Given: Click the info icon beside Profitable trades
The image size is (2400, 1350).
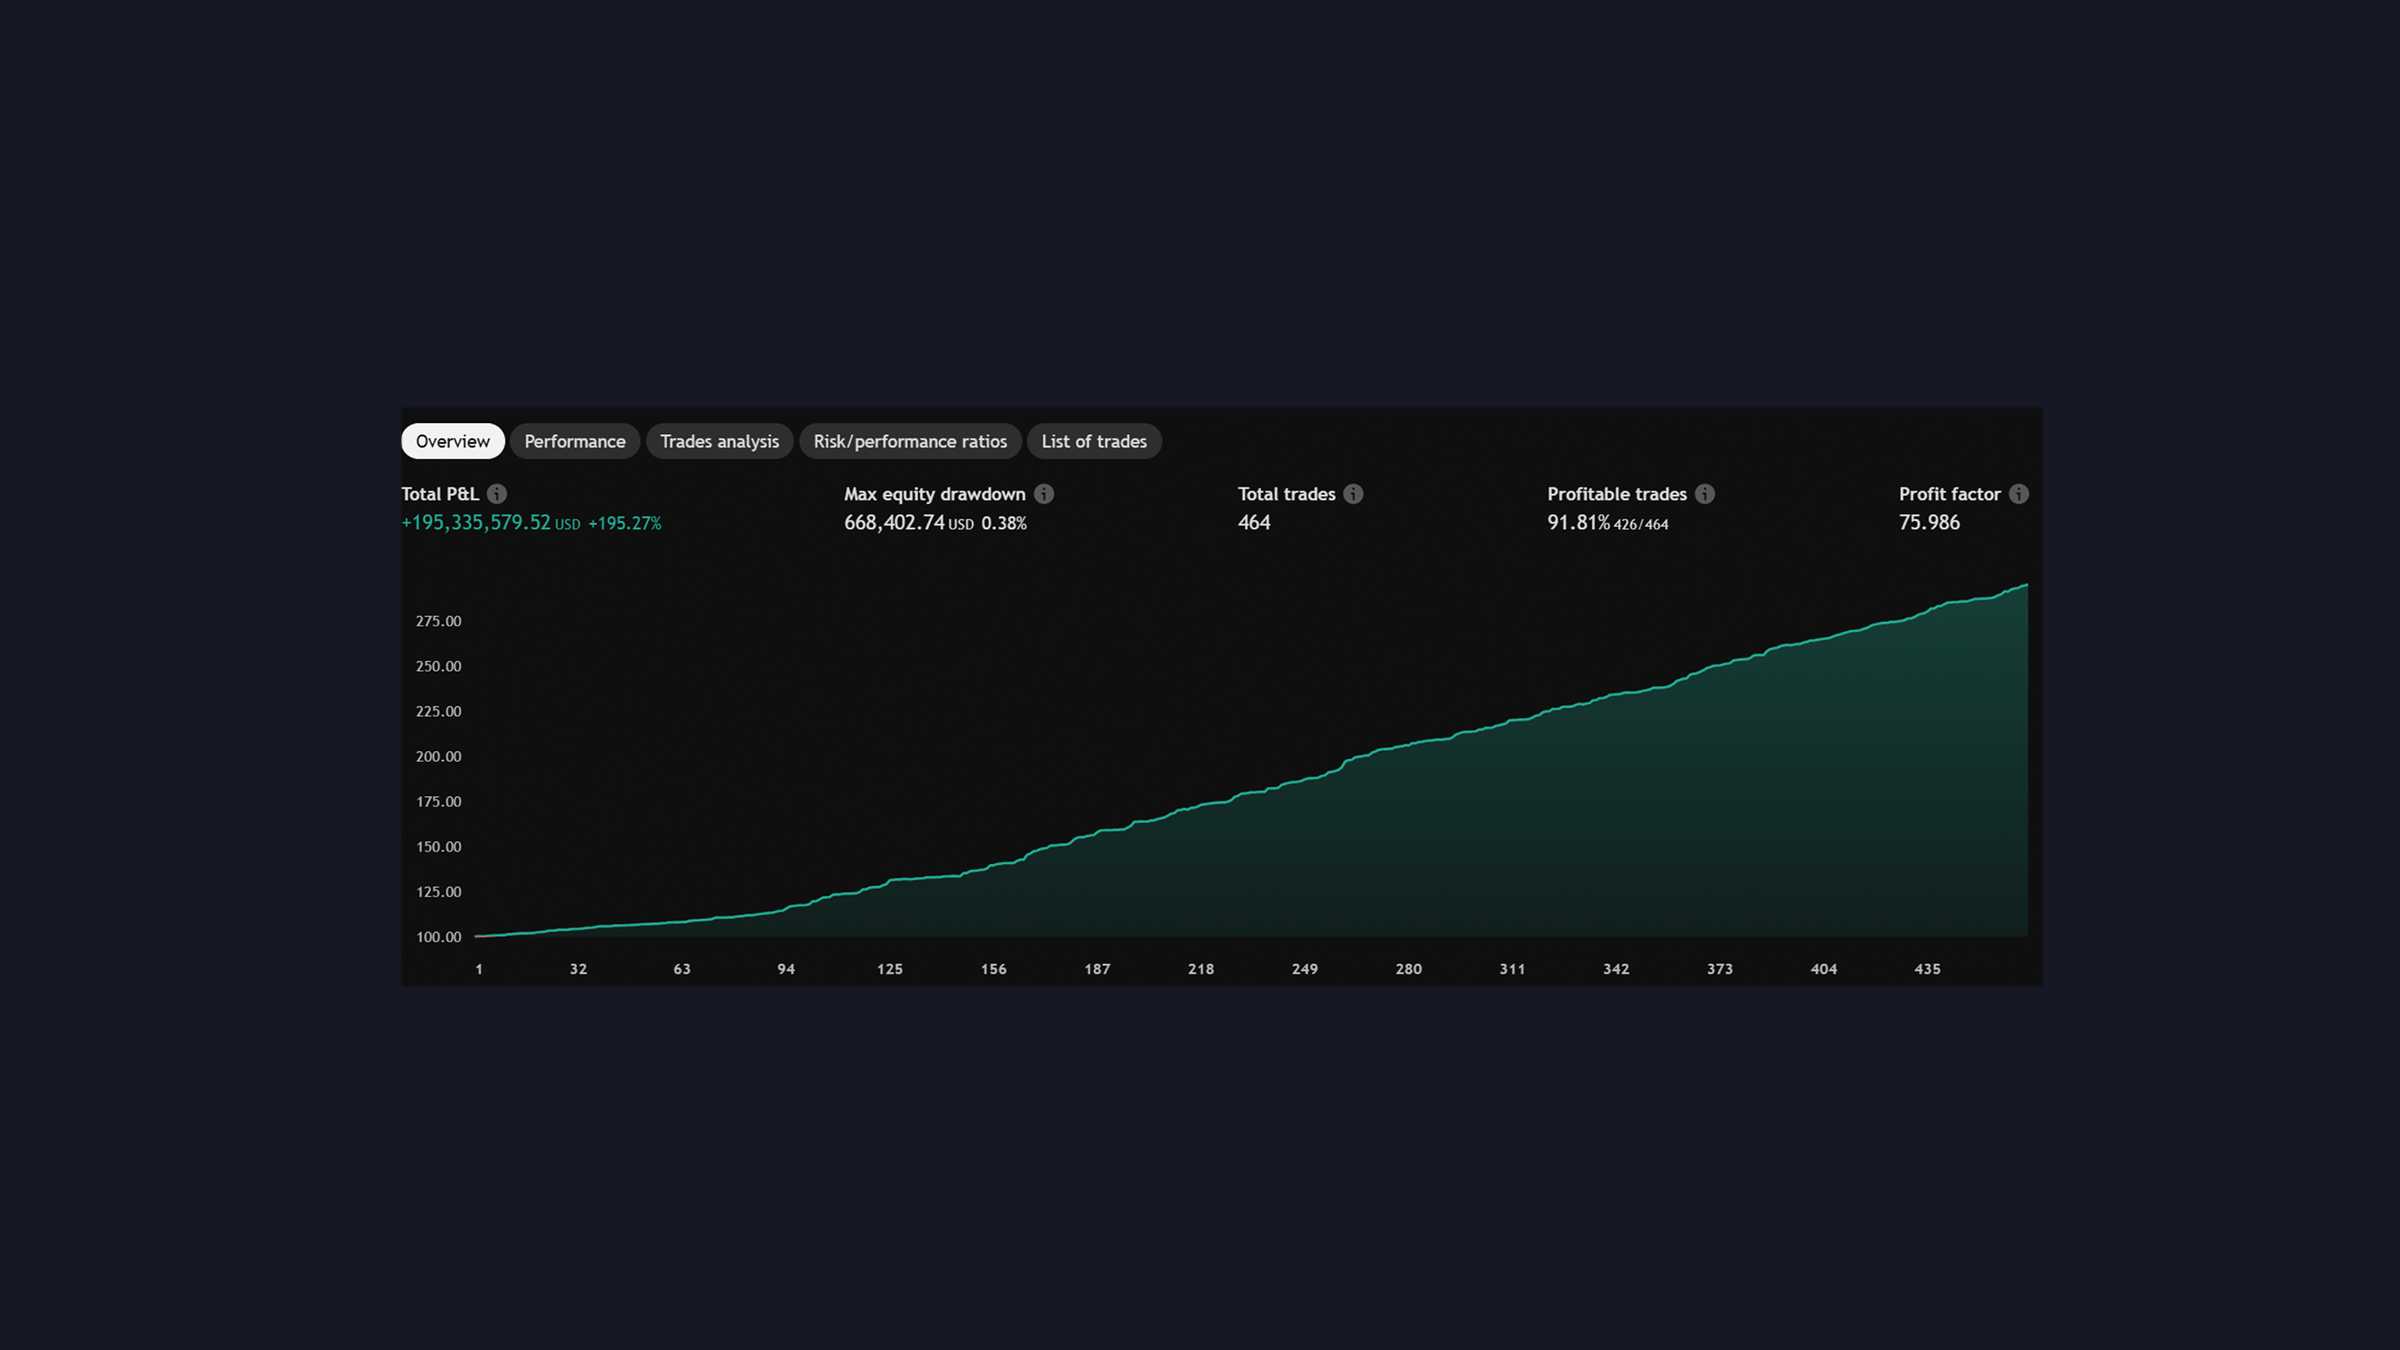Looking at the screenshot, I should pos(1705,494).
